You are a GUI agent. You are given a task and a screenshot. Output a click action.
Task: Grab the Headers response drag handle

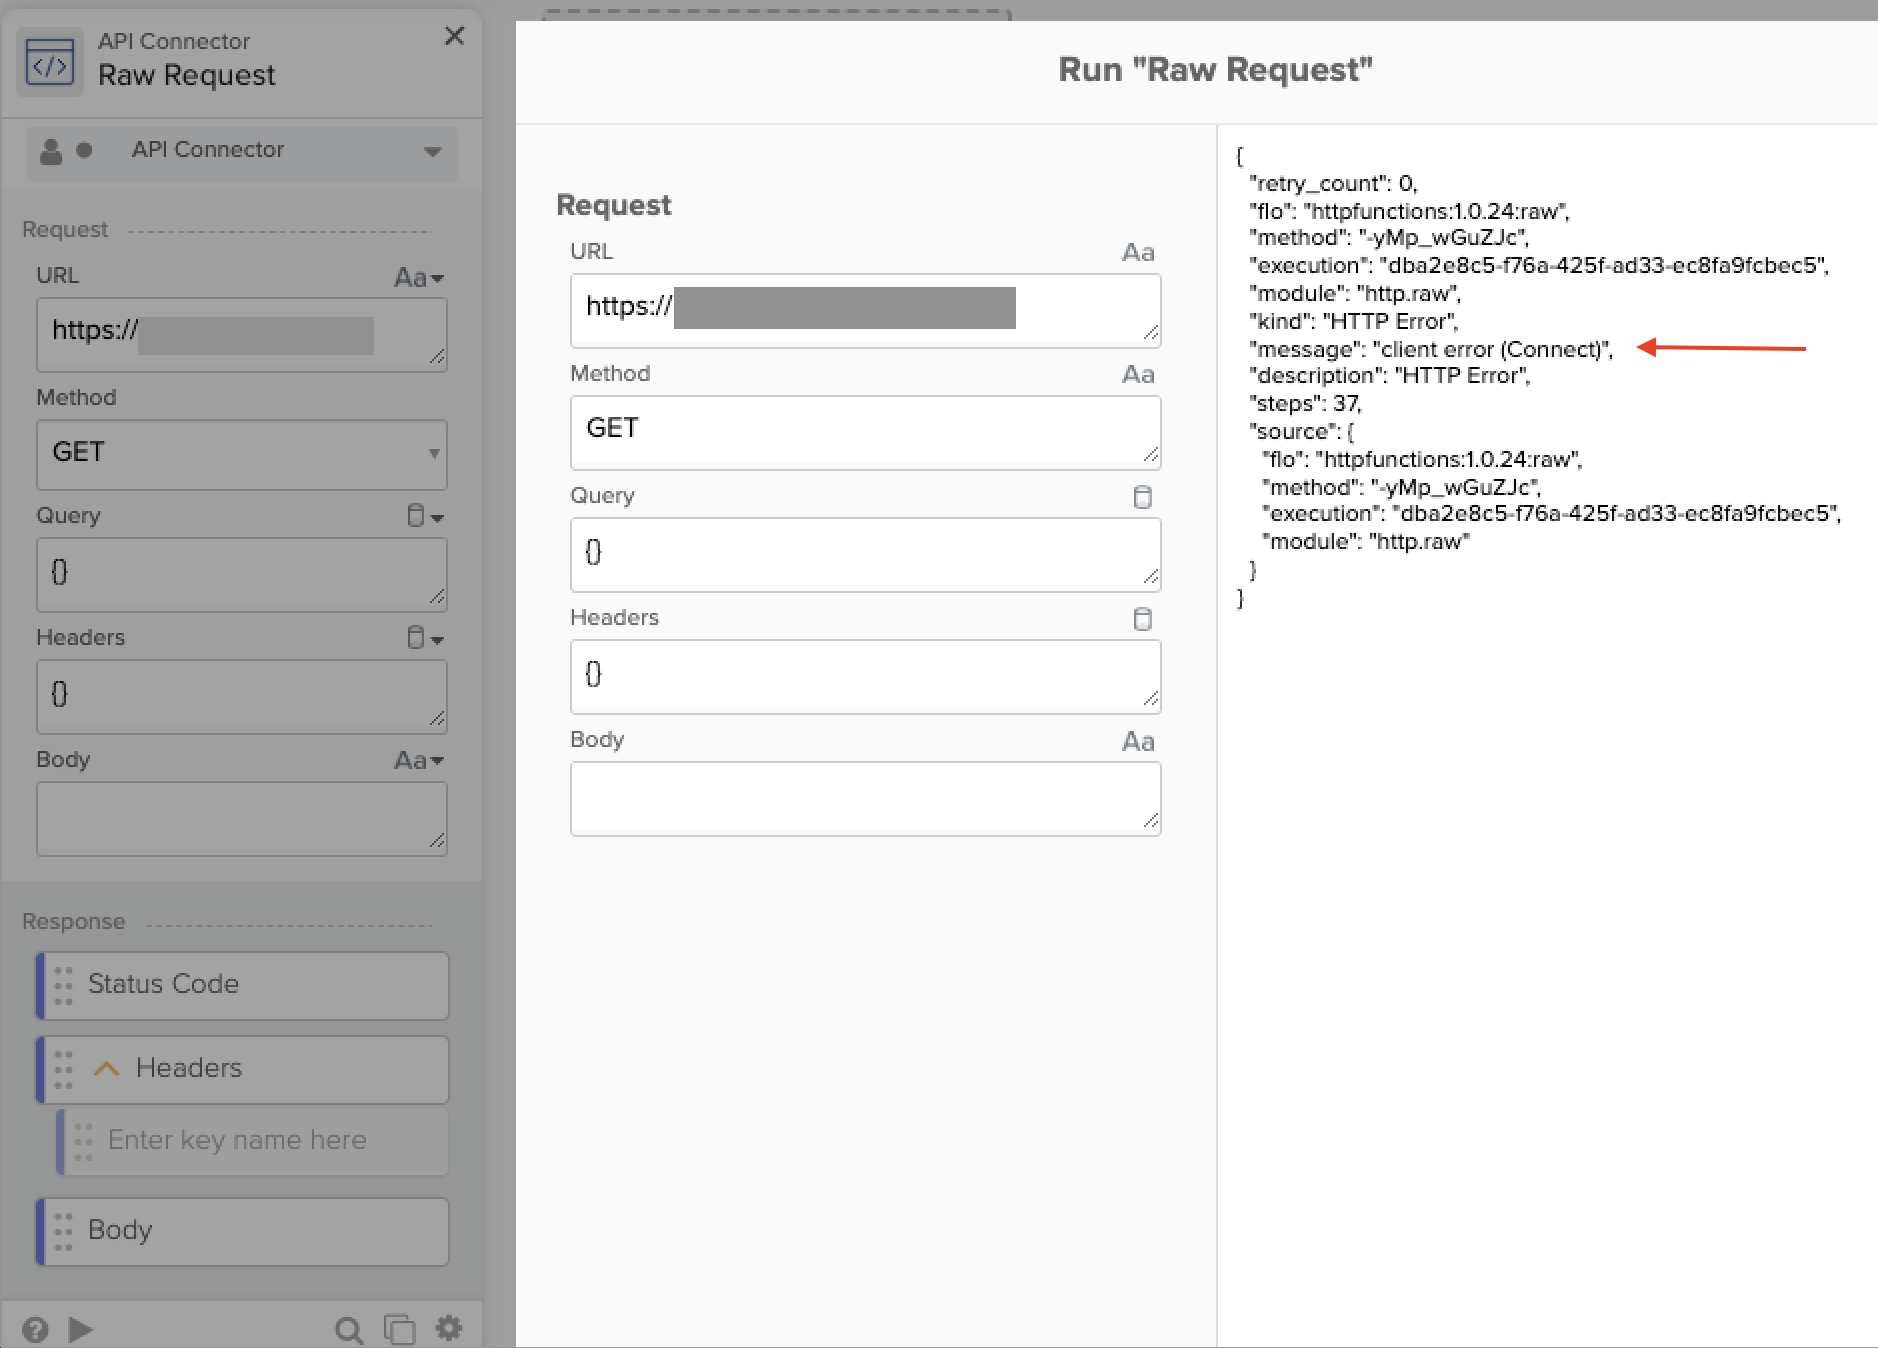pos(63,1069)
